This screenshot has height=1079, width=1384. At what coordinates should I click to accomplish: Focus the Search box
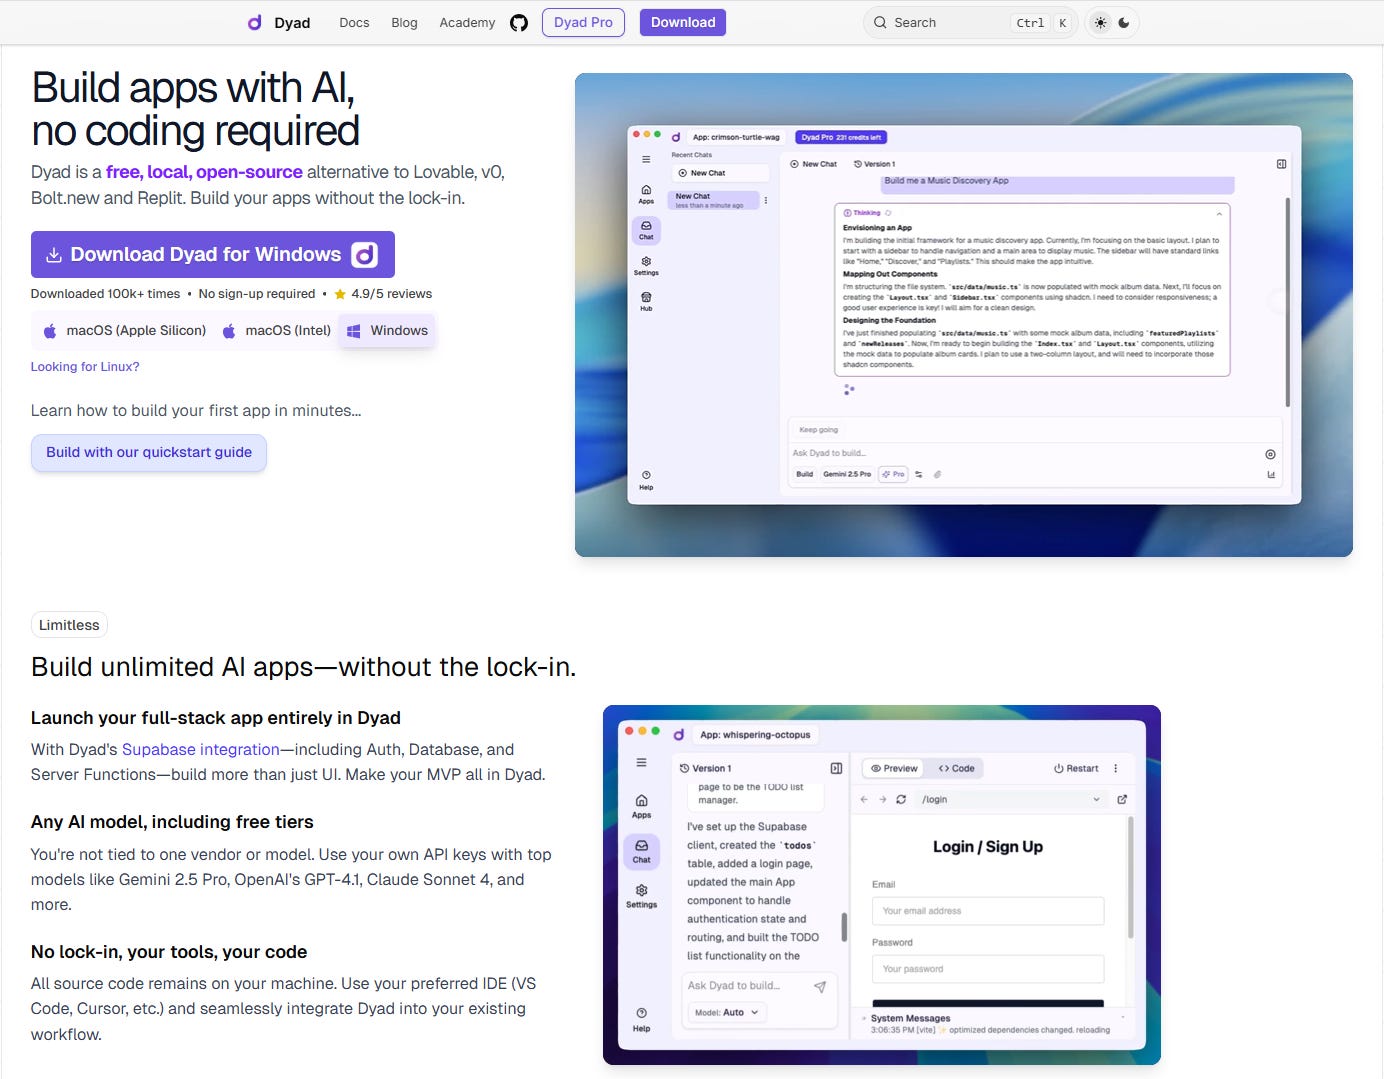(970, 23)
